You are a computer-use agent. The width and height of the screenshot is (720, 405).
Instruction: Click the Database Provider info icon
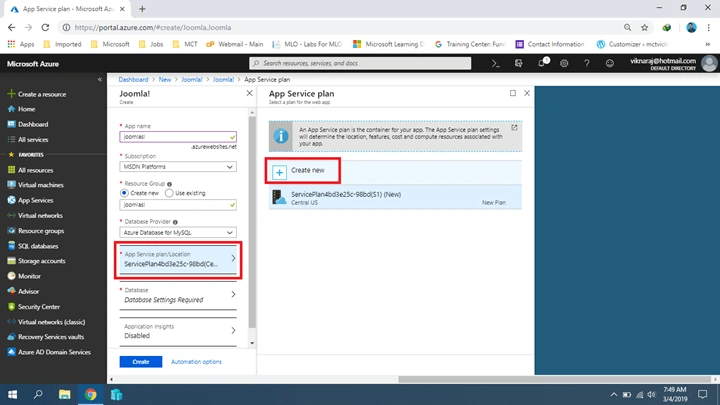coord(175,222)
